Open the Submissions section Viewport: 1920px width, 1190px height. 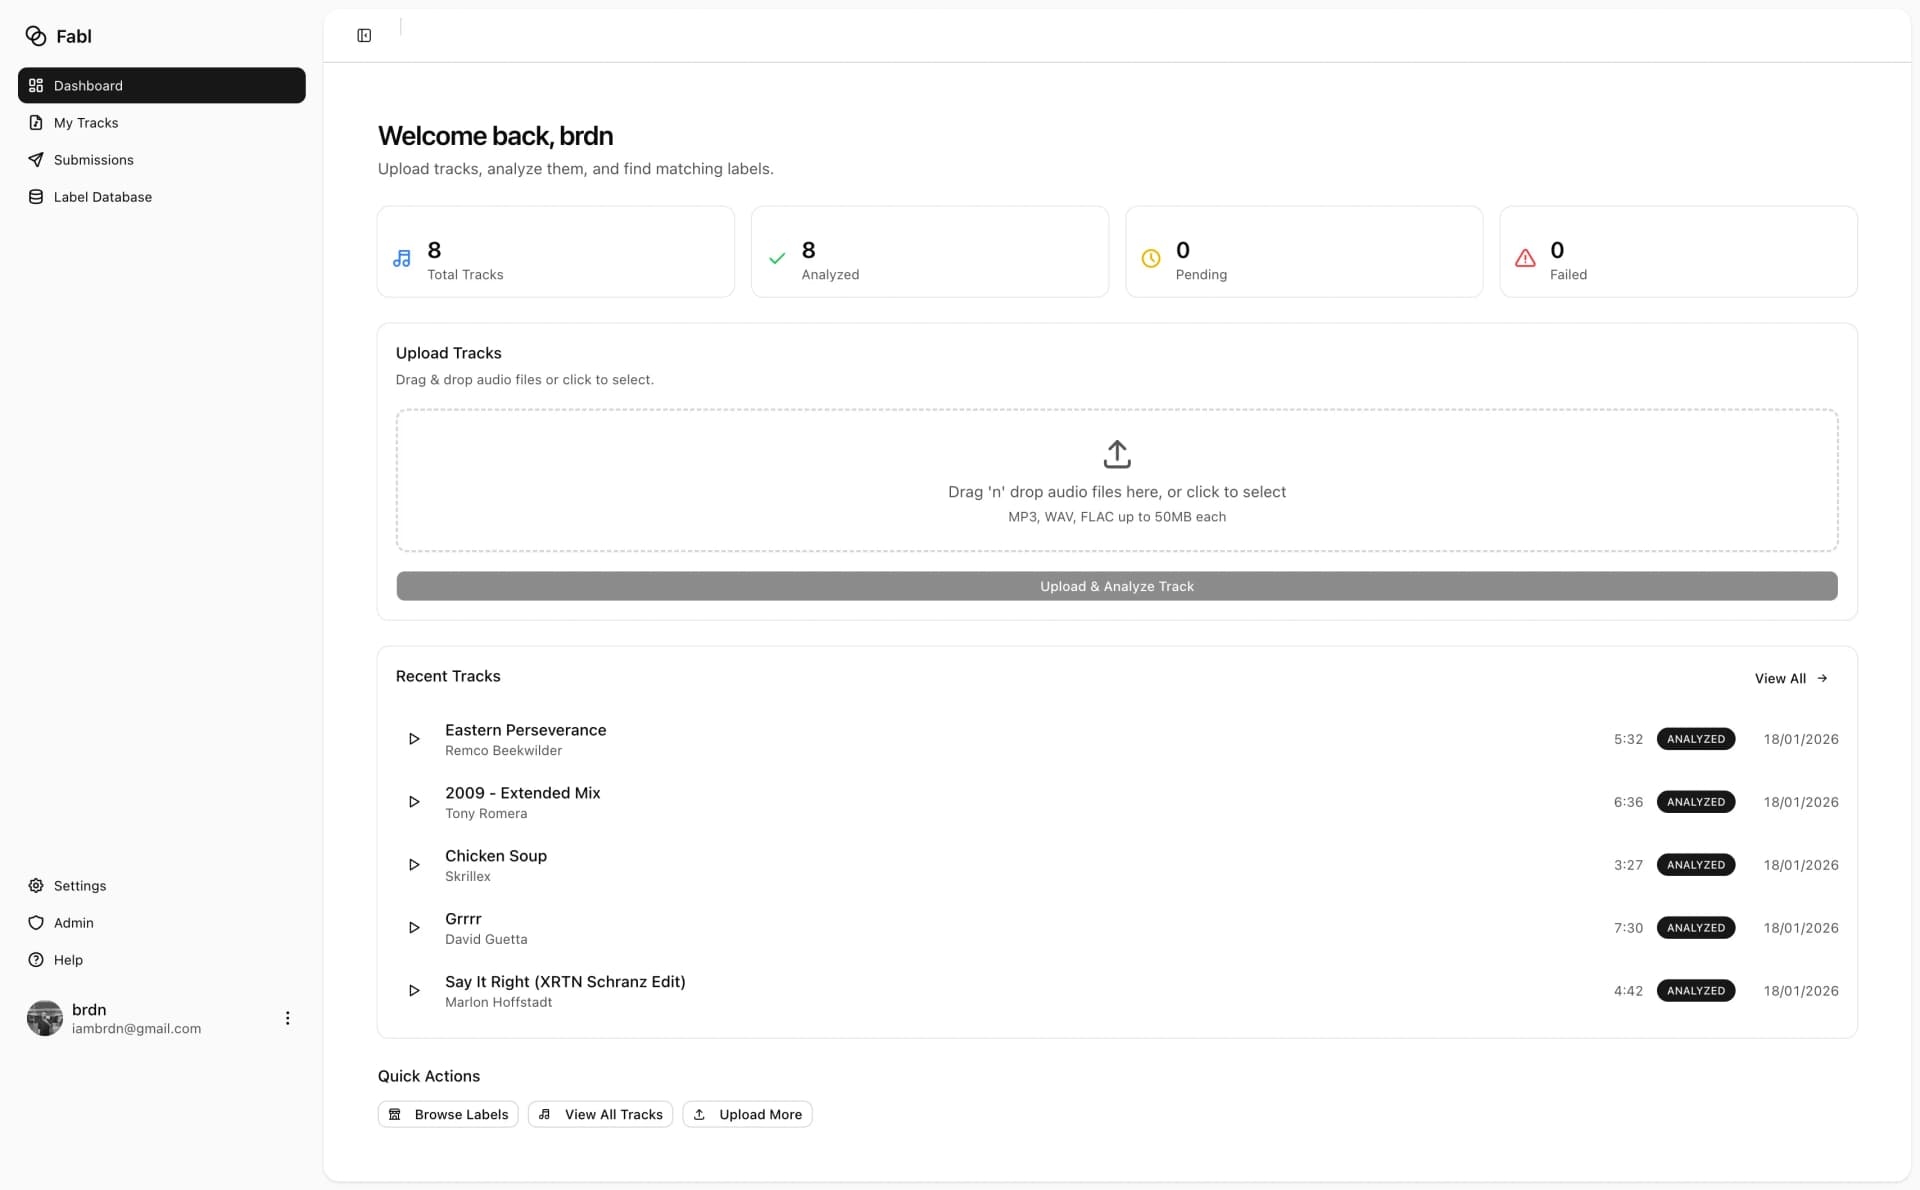click(x=93, y=160)
